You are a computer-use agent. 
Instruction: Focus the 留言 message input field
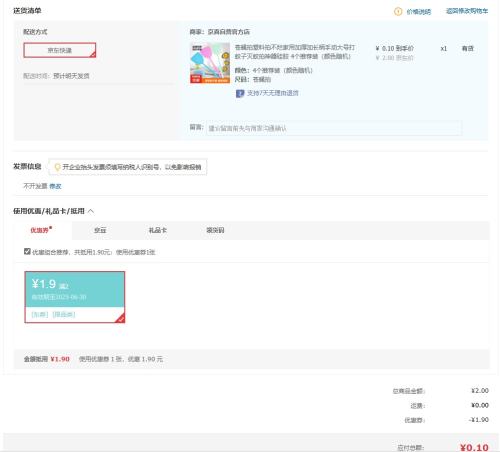click(334, 128)
